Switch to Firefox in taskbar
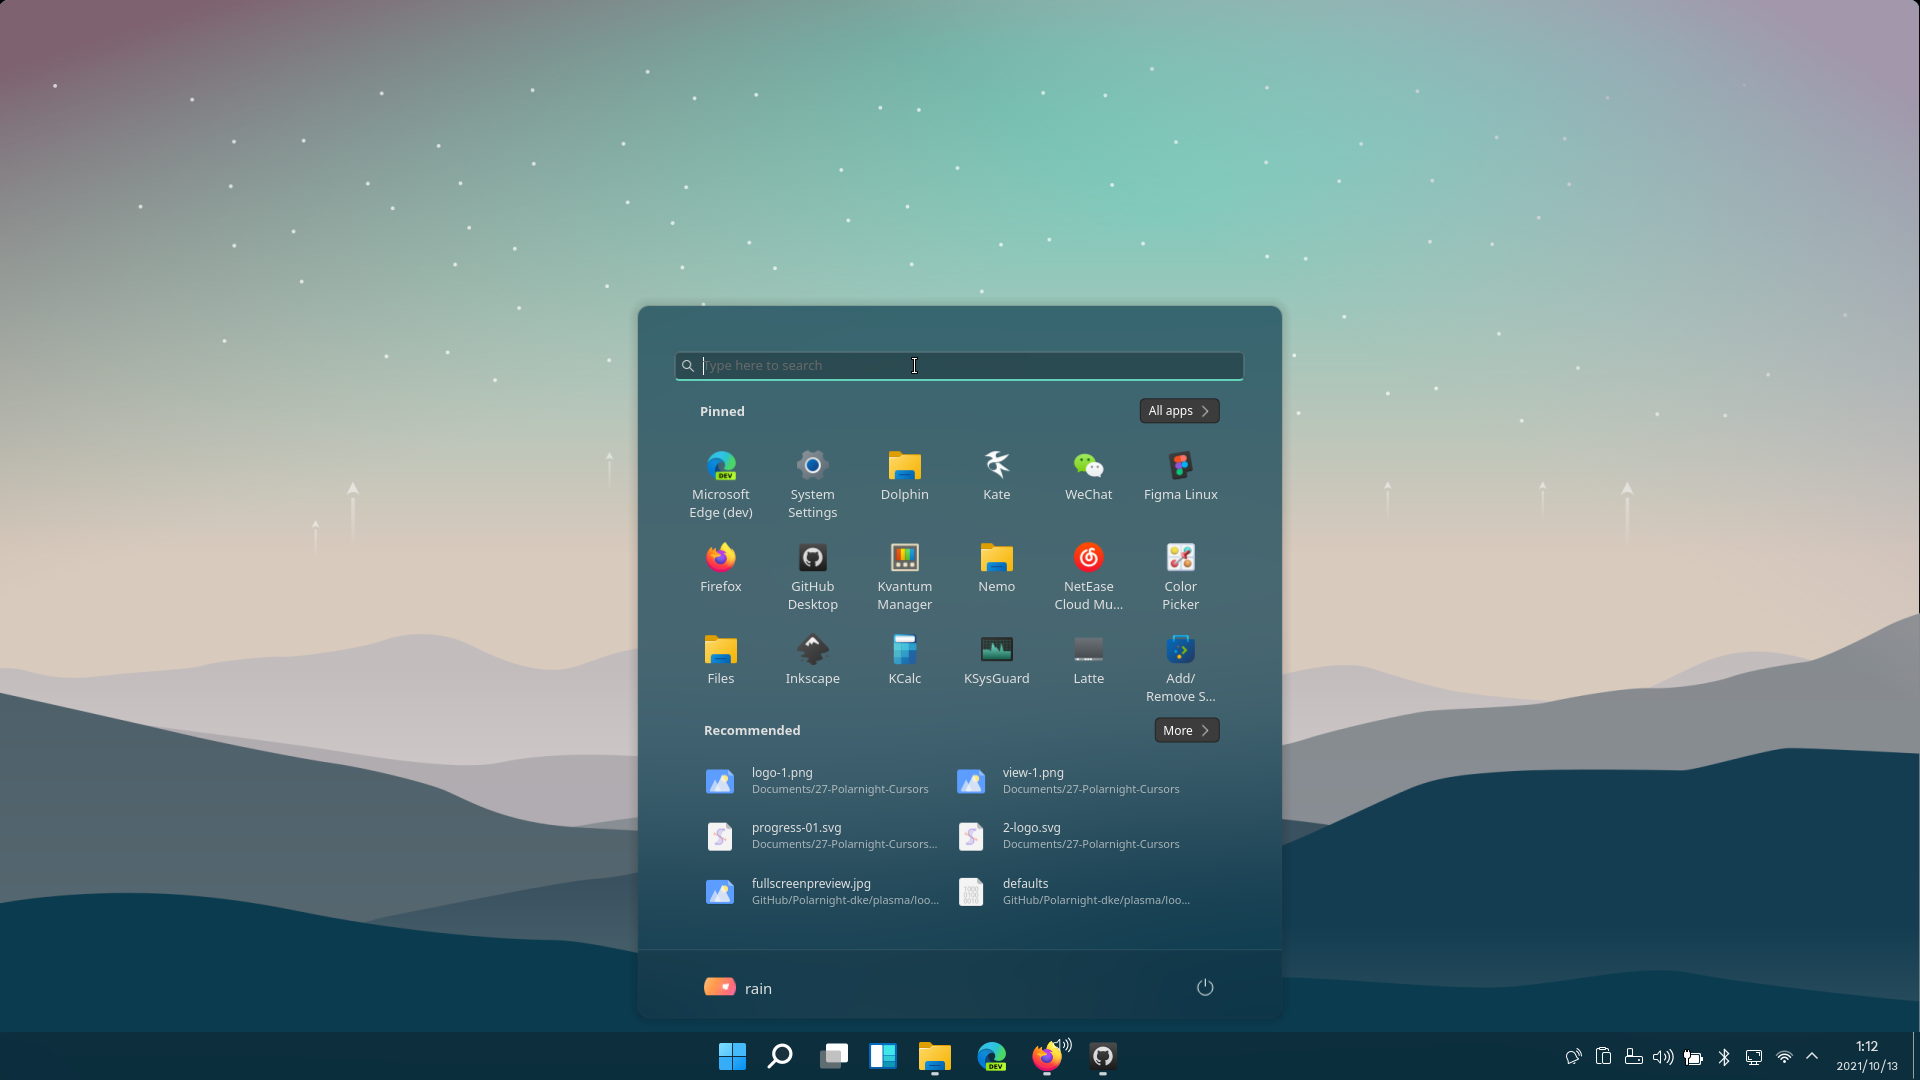The height and width of the screenshot is (1080, 1920). pos(1047,1056)
